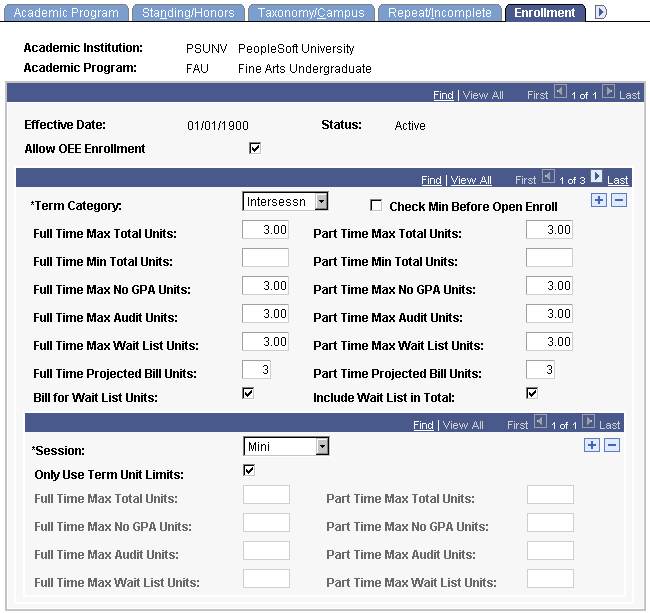Add a new Session row

[x=592, y=446]
